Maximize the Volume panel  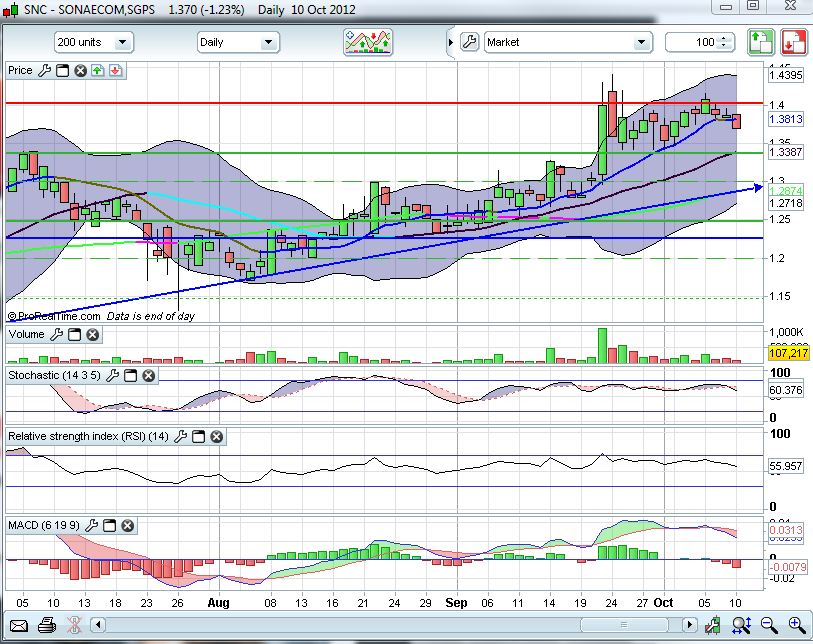(x=75, y=335)
